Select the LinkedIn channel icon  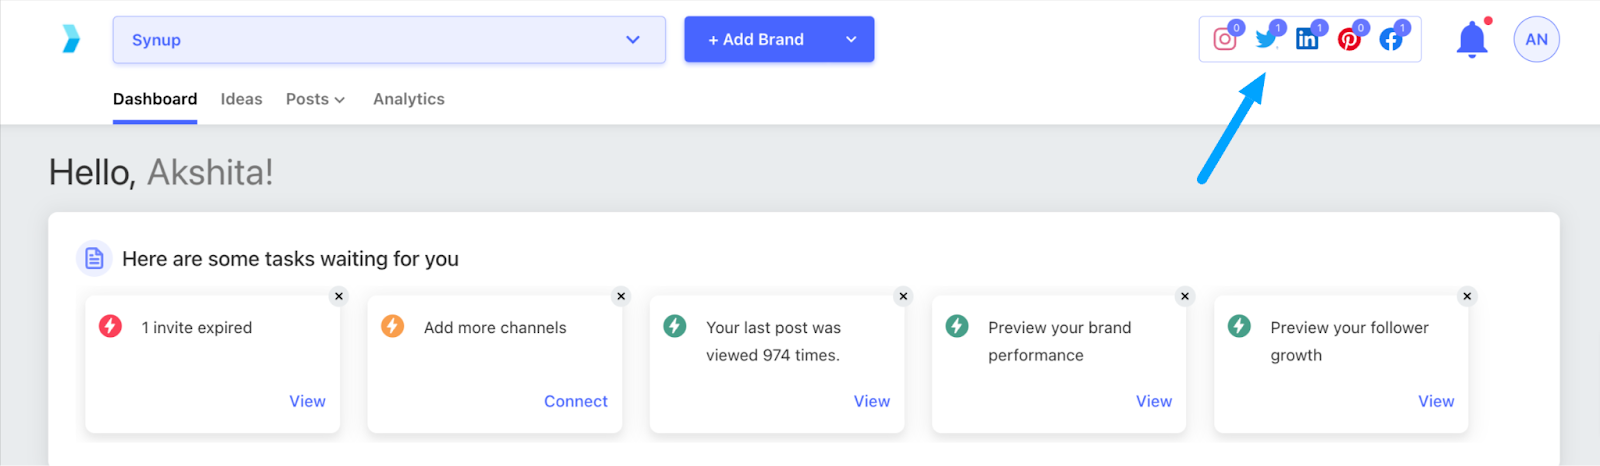pyautogui.click(x=1307, y=40)
